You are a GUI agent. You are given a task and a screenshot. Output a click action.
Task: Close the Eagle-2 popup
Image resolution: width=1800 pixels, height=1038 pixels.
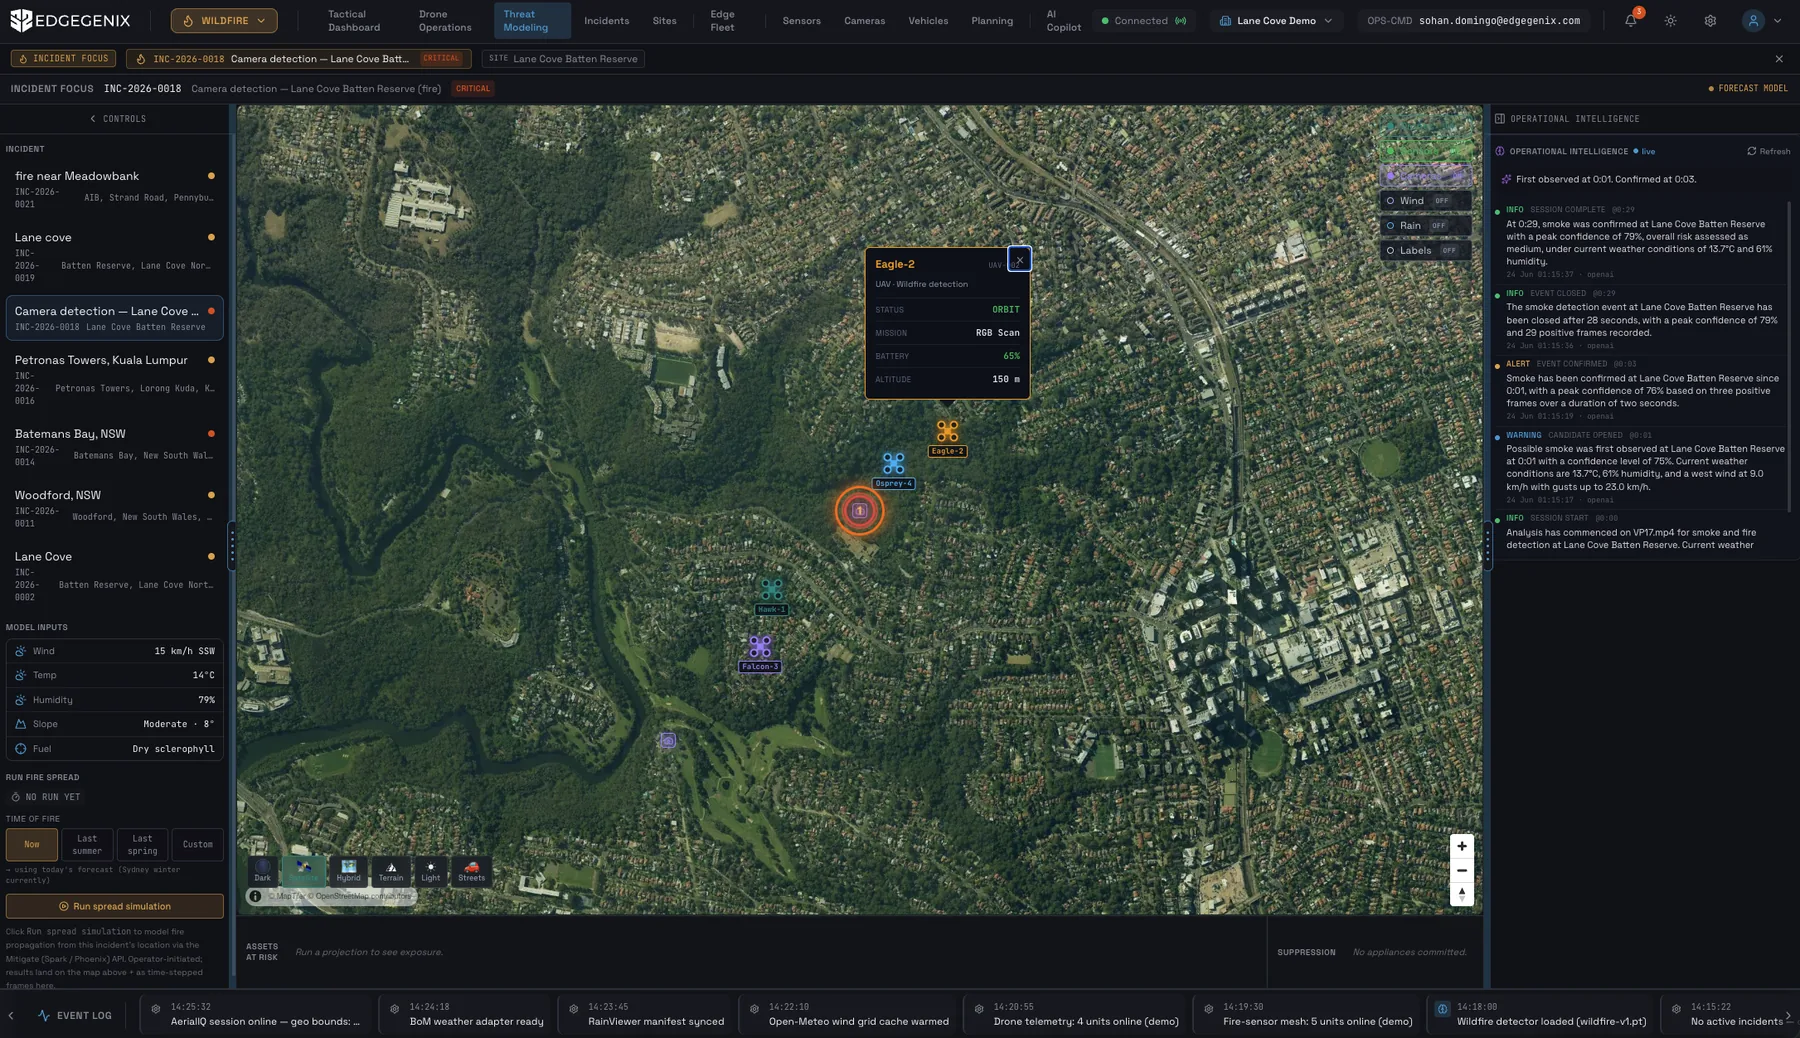click(x=1019, y=260)
